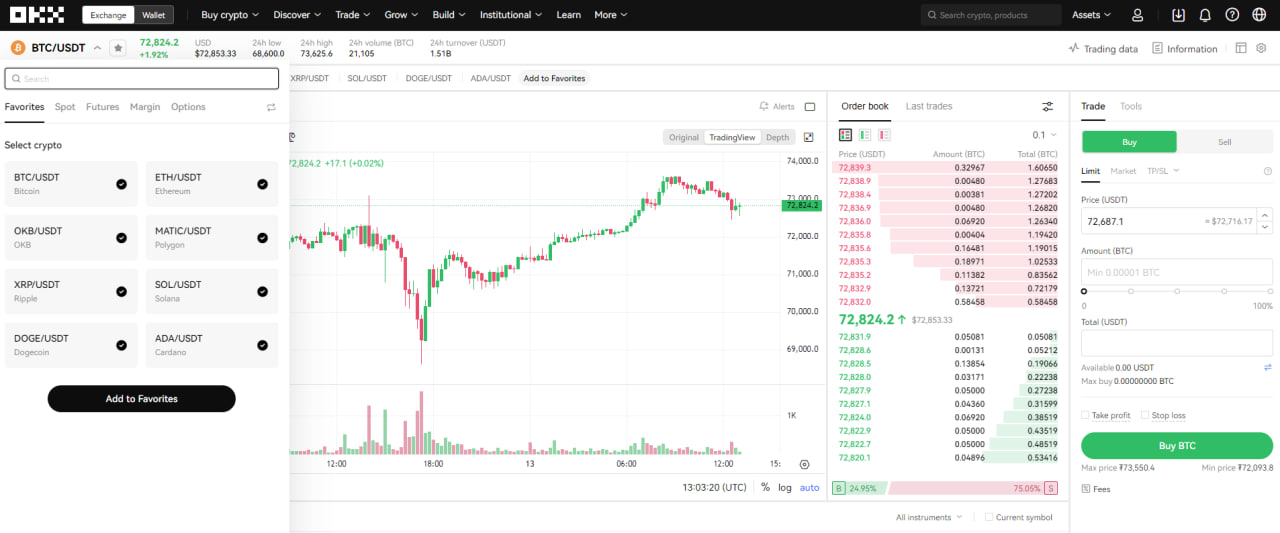Open the user profile icon
The width and height of the screenshot is (1280, 533).
[1137, 15]
